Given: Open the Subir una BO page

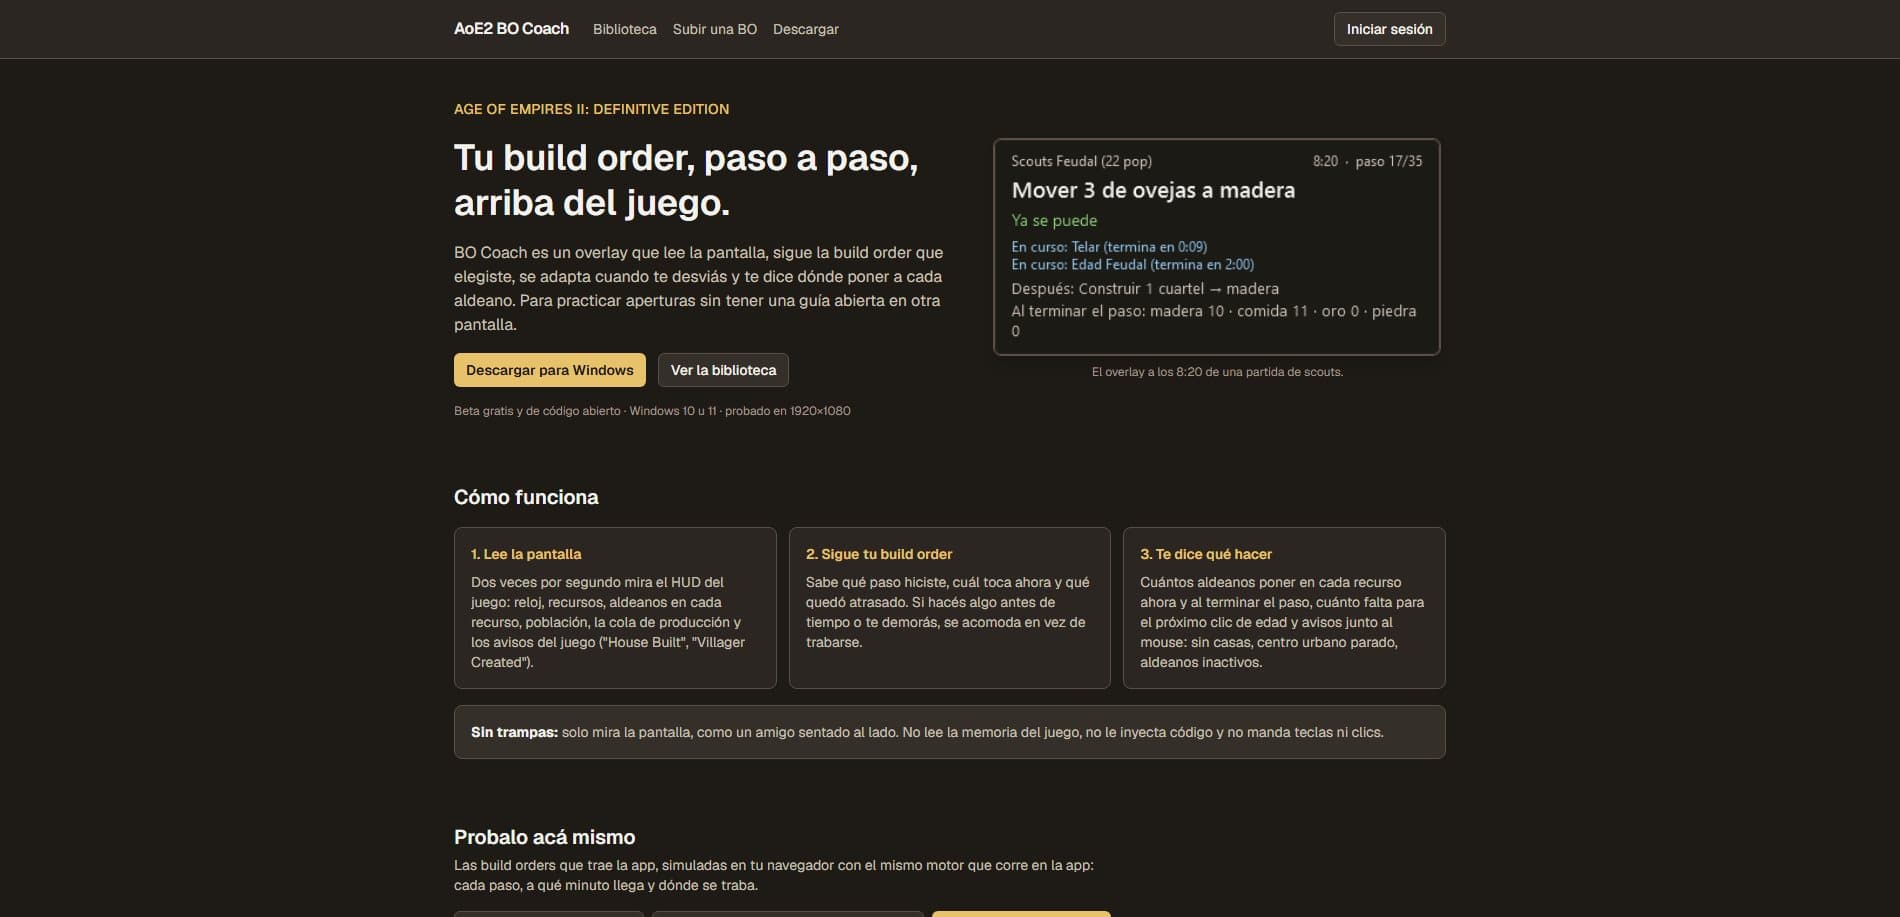Looking at the screenshot, I should coord(715,29).
